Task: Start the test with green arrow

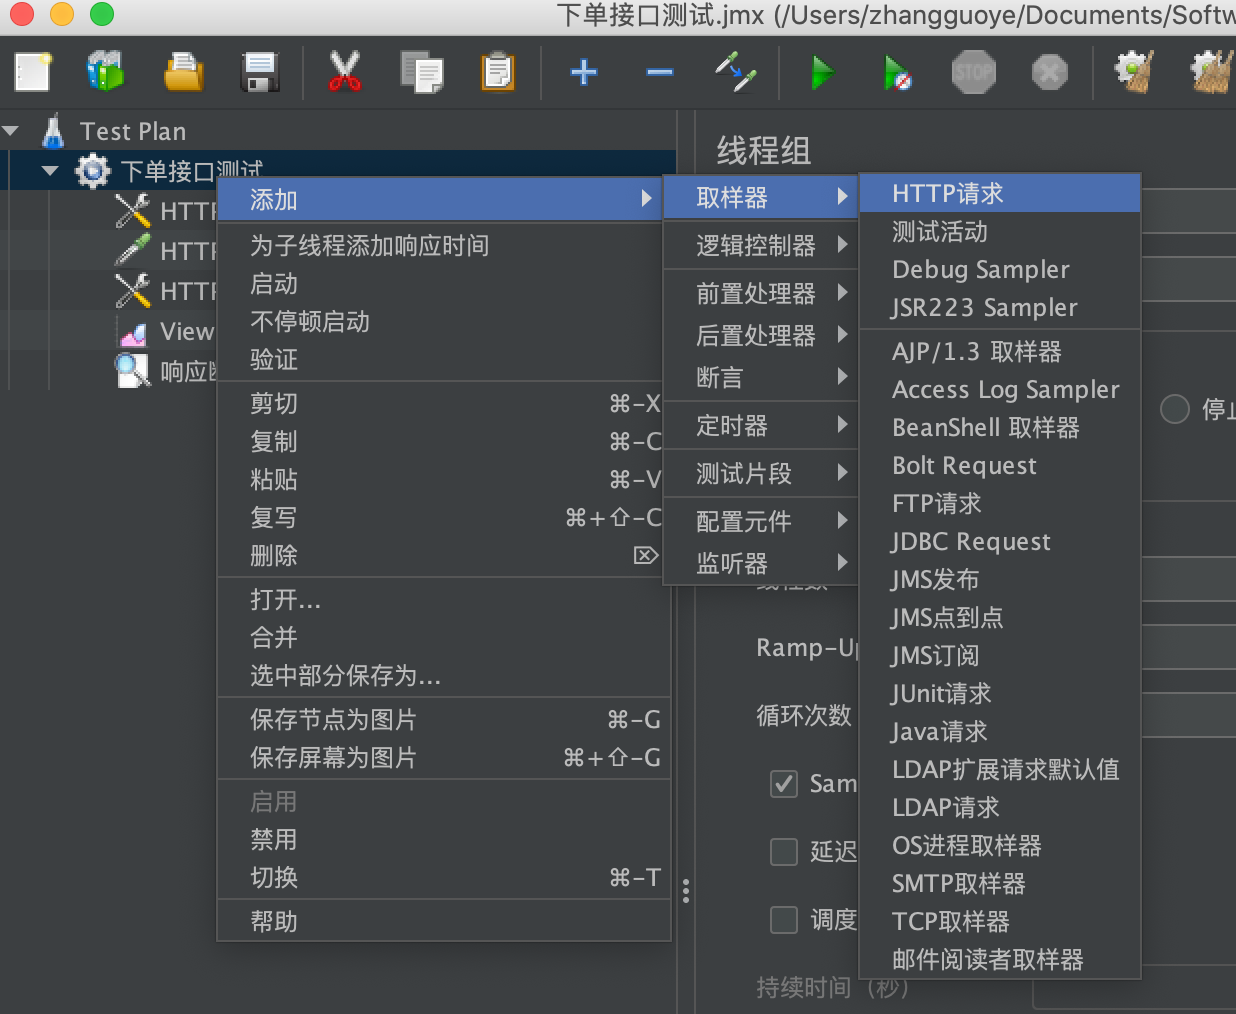Action: (x=822, y=72)
